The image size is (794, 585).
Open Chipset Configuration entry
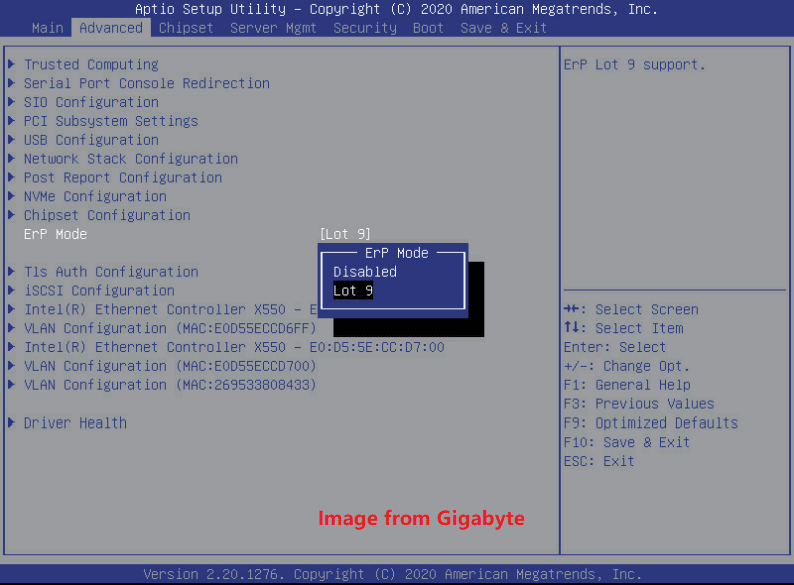pyautogui.click(x=107, y=215)
